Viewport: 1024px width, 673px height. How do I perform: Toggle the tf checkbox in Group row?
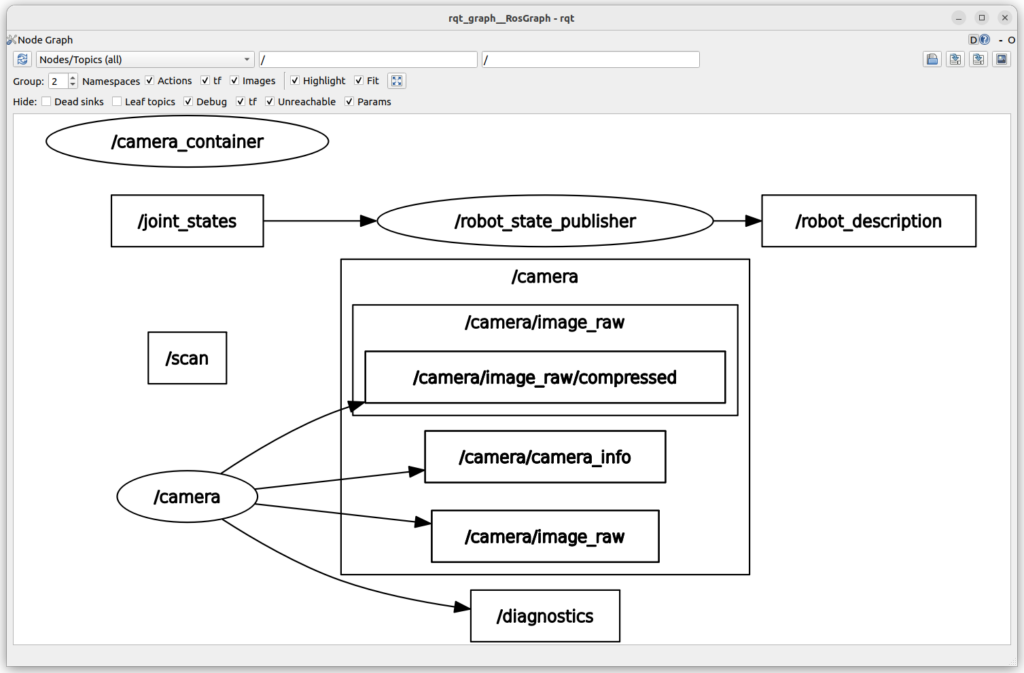coord(205,80)
